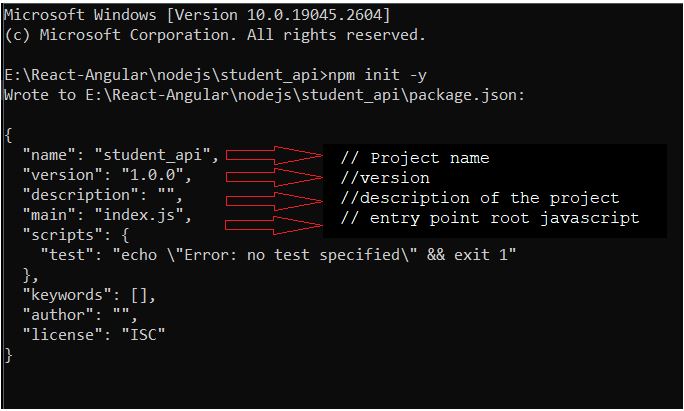Click the "// entry point root javascript" annotation
The width and height of the screenshot is (684, 411).
490,218
